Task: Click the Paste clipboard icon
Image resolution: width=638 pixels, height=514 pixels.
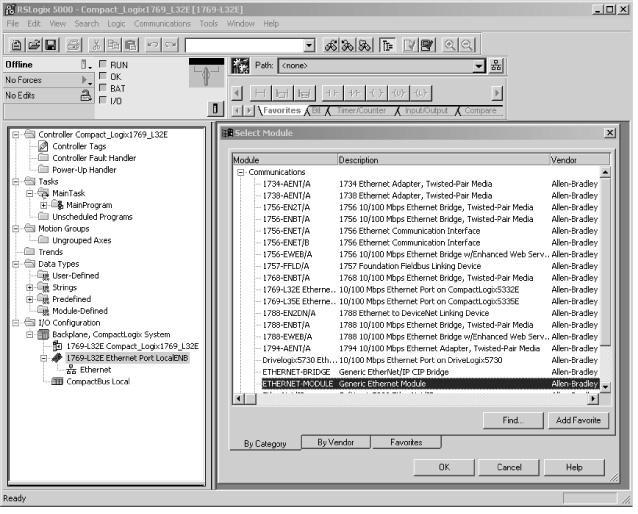Action: click(131, 45)
